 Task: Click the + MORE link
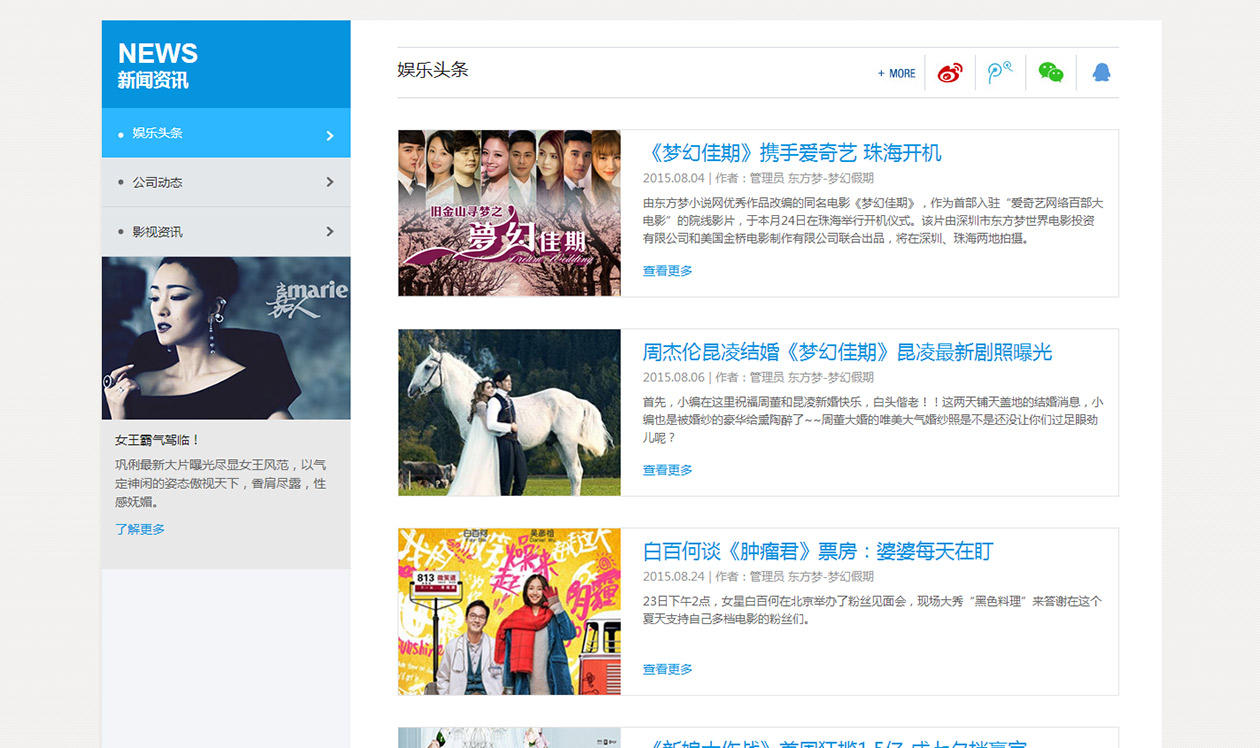pos(896,73)
